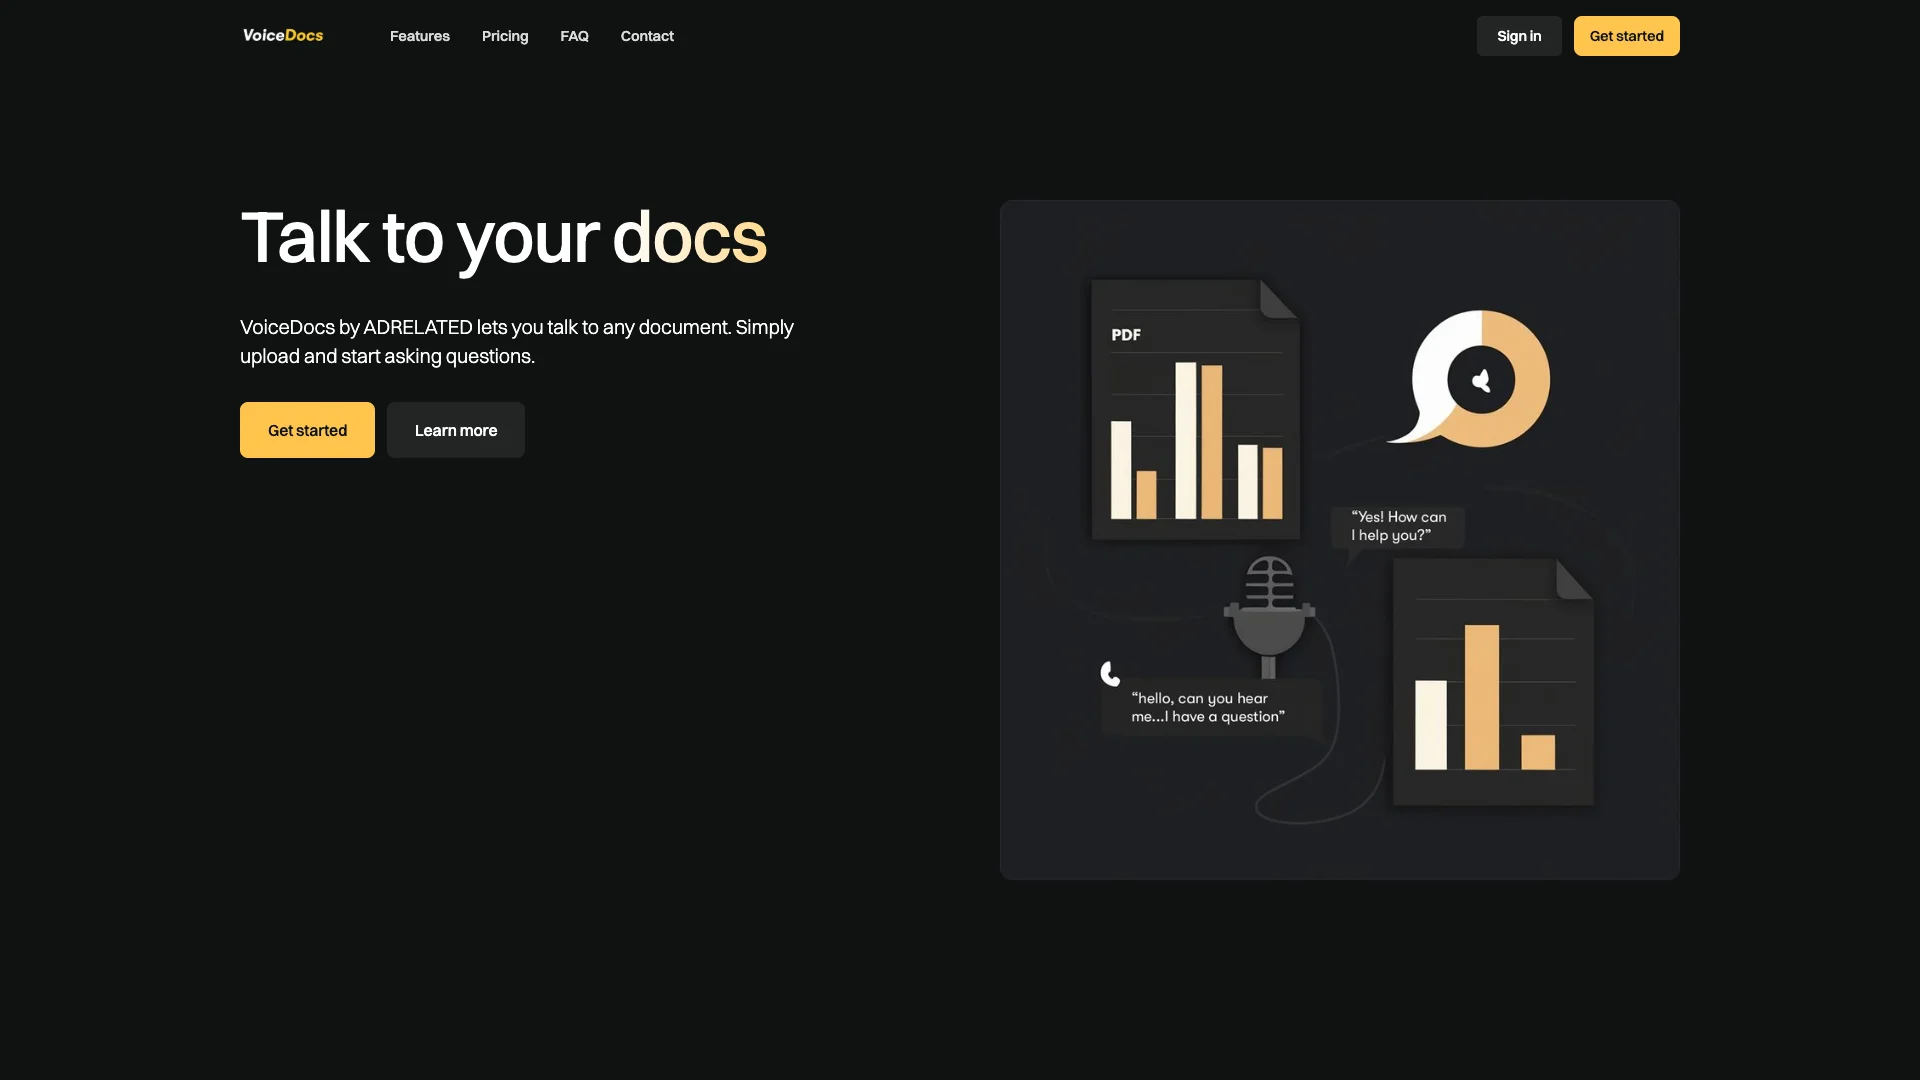The image size is (1920, 1080).
Task: Click the microphone illustration
Action: point(1268,610)
